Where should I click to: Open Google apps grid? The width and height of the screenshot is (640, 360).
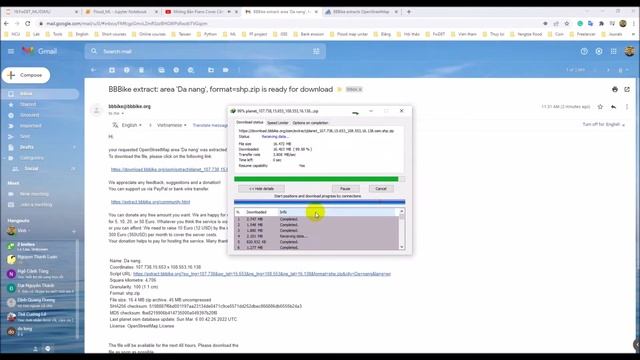(x=613, y=51)
